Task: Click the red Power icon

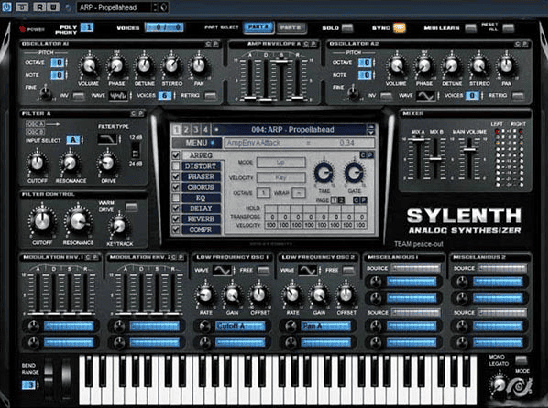Action: click(x=22, y=29)
